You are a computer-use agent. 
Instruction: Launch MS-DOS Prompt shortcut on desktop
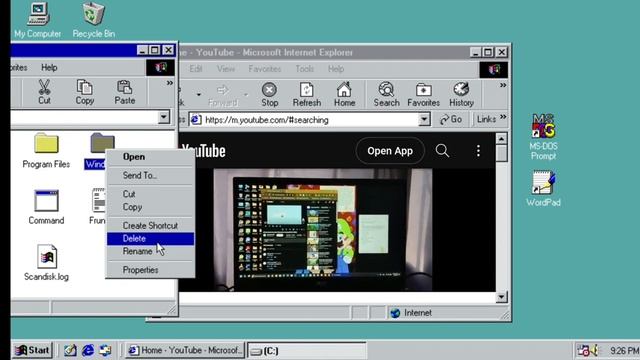coord(543,137)
